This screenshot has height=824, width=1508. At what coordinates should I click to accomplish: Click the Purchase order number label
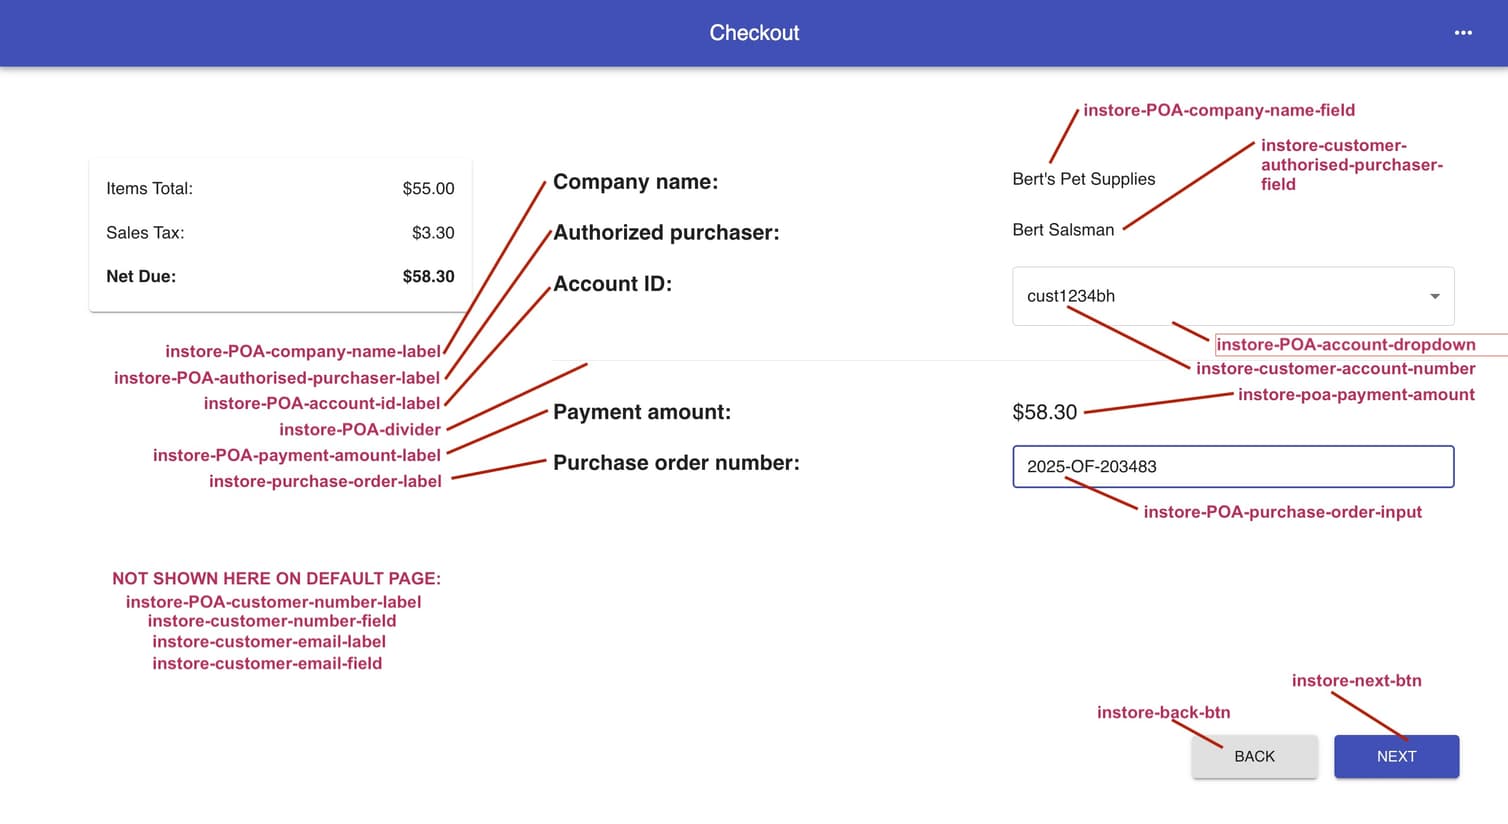tap(676, 463)
